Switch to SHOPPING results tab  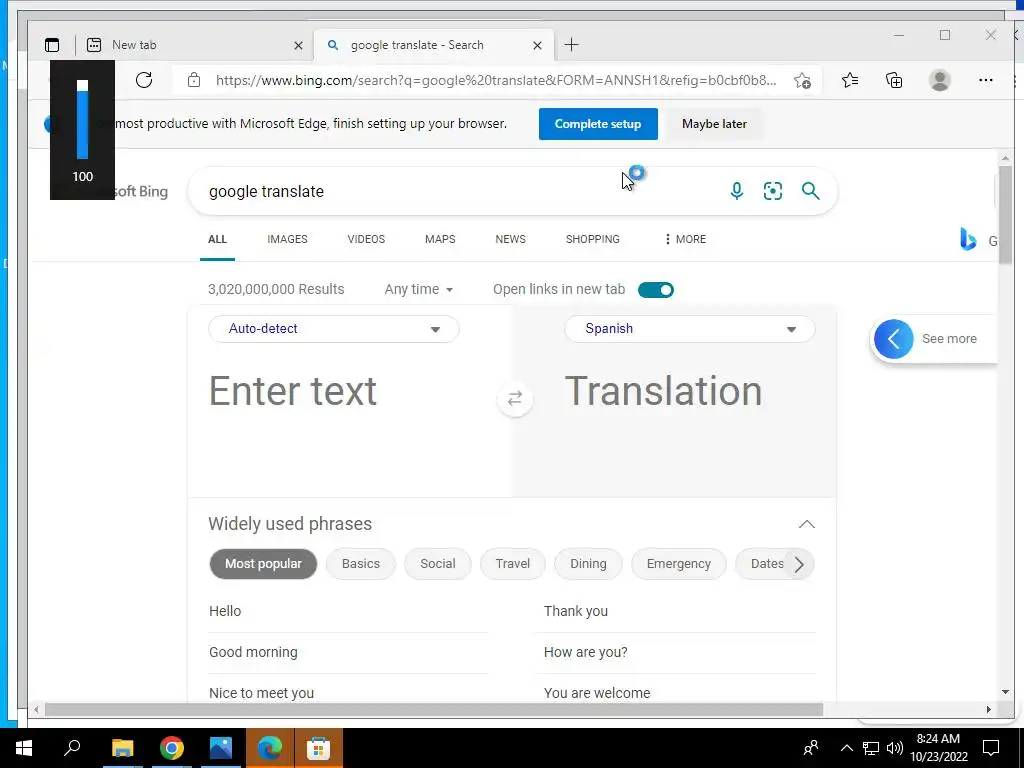click(593, 239)
